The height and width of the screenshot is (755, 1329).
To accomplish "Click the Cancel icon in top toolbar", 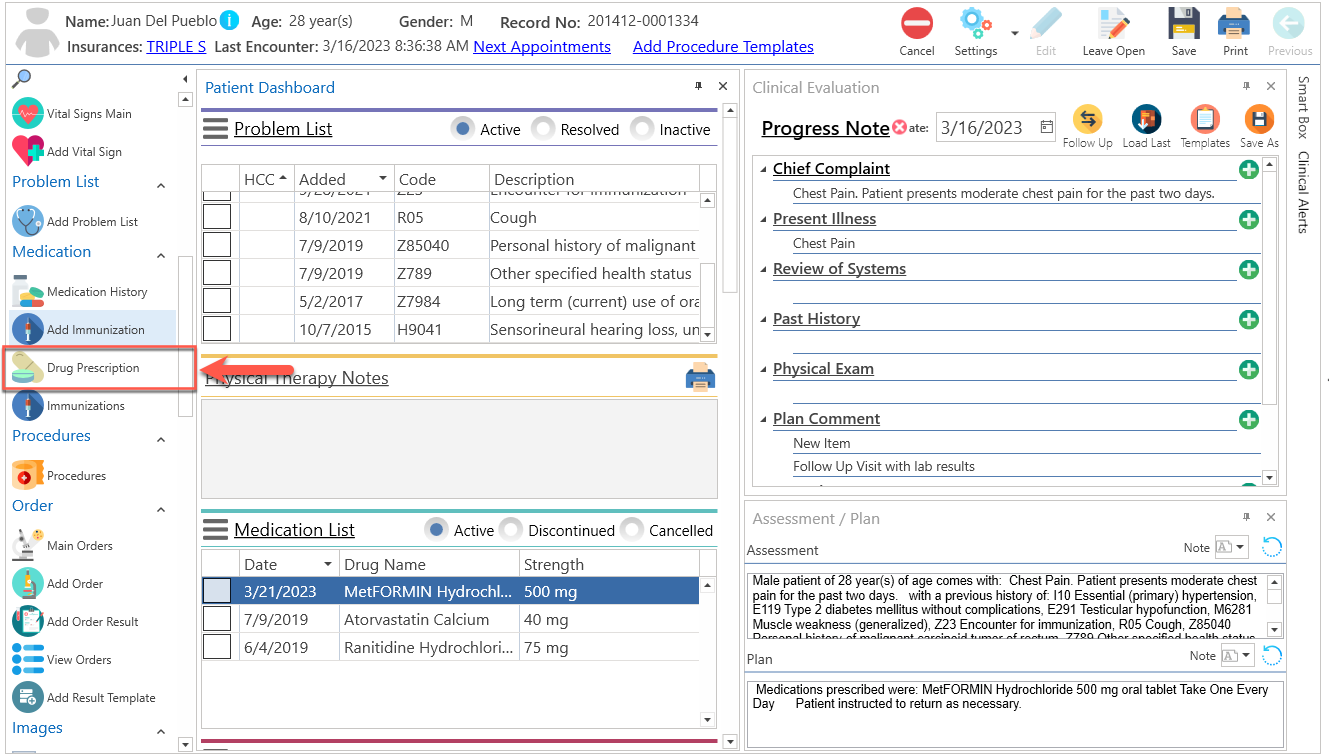I will coord(916,23).
